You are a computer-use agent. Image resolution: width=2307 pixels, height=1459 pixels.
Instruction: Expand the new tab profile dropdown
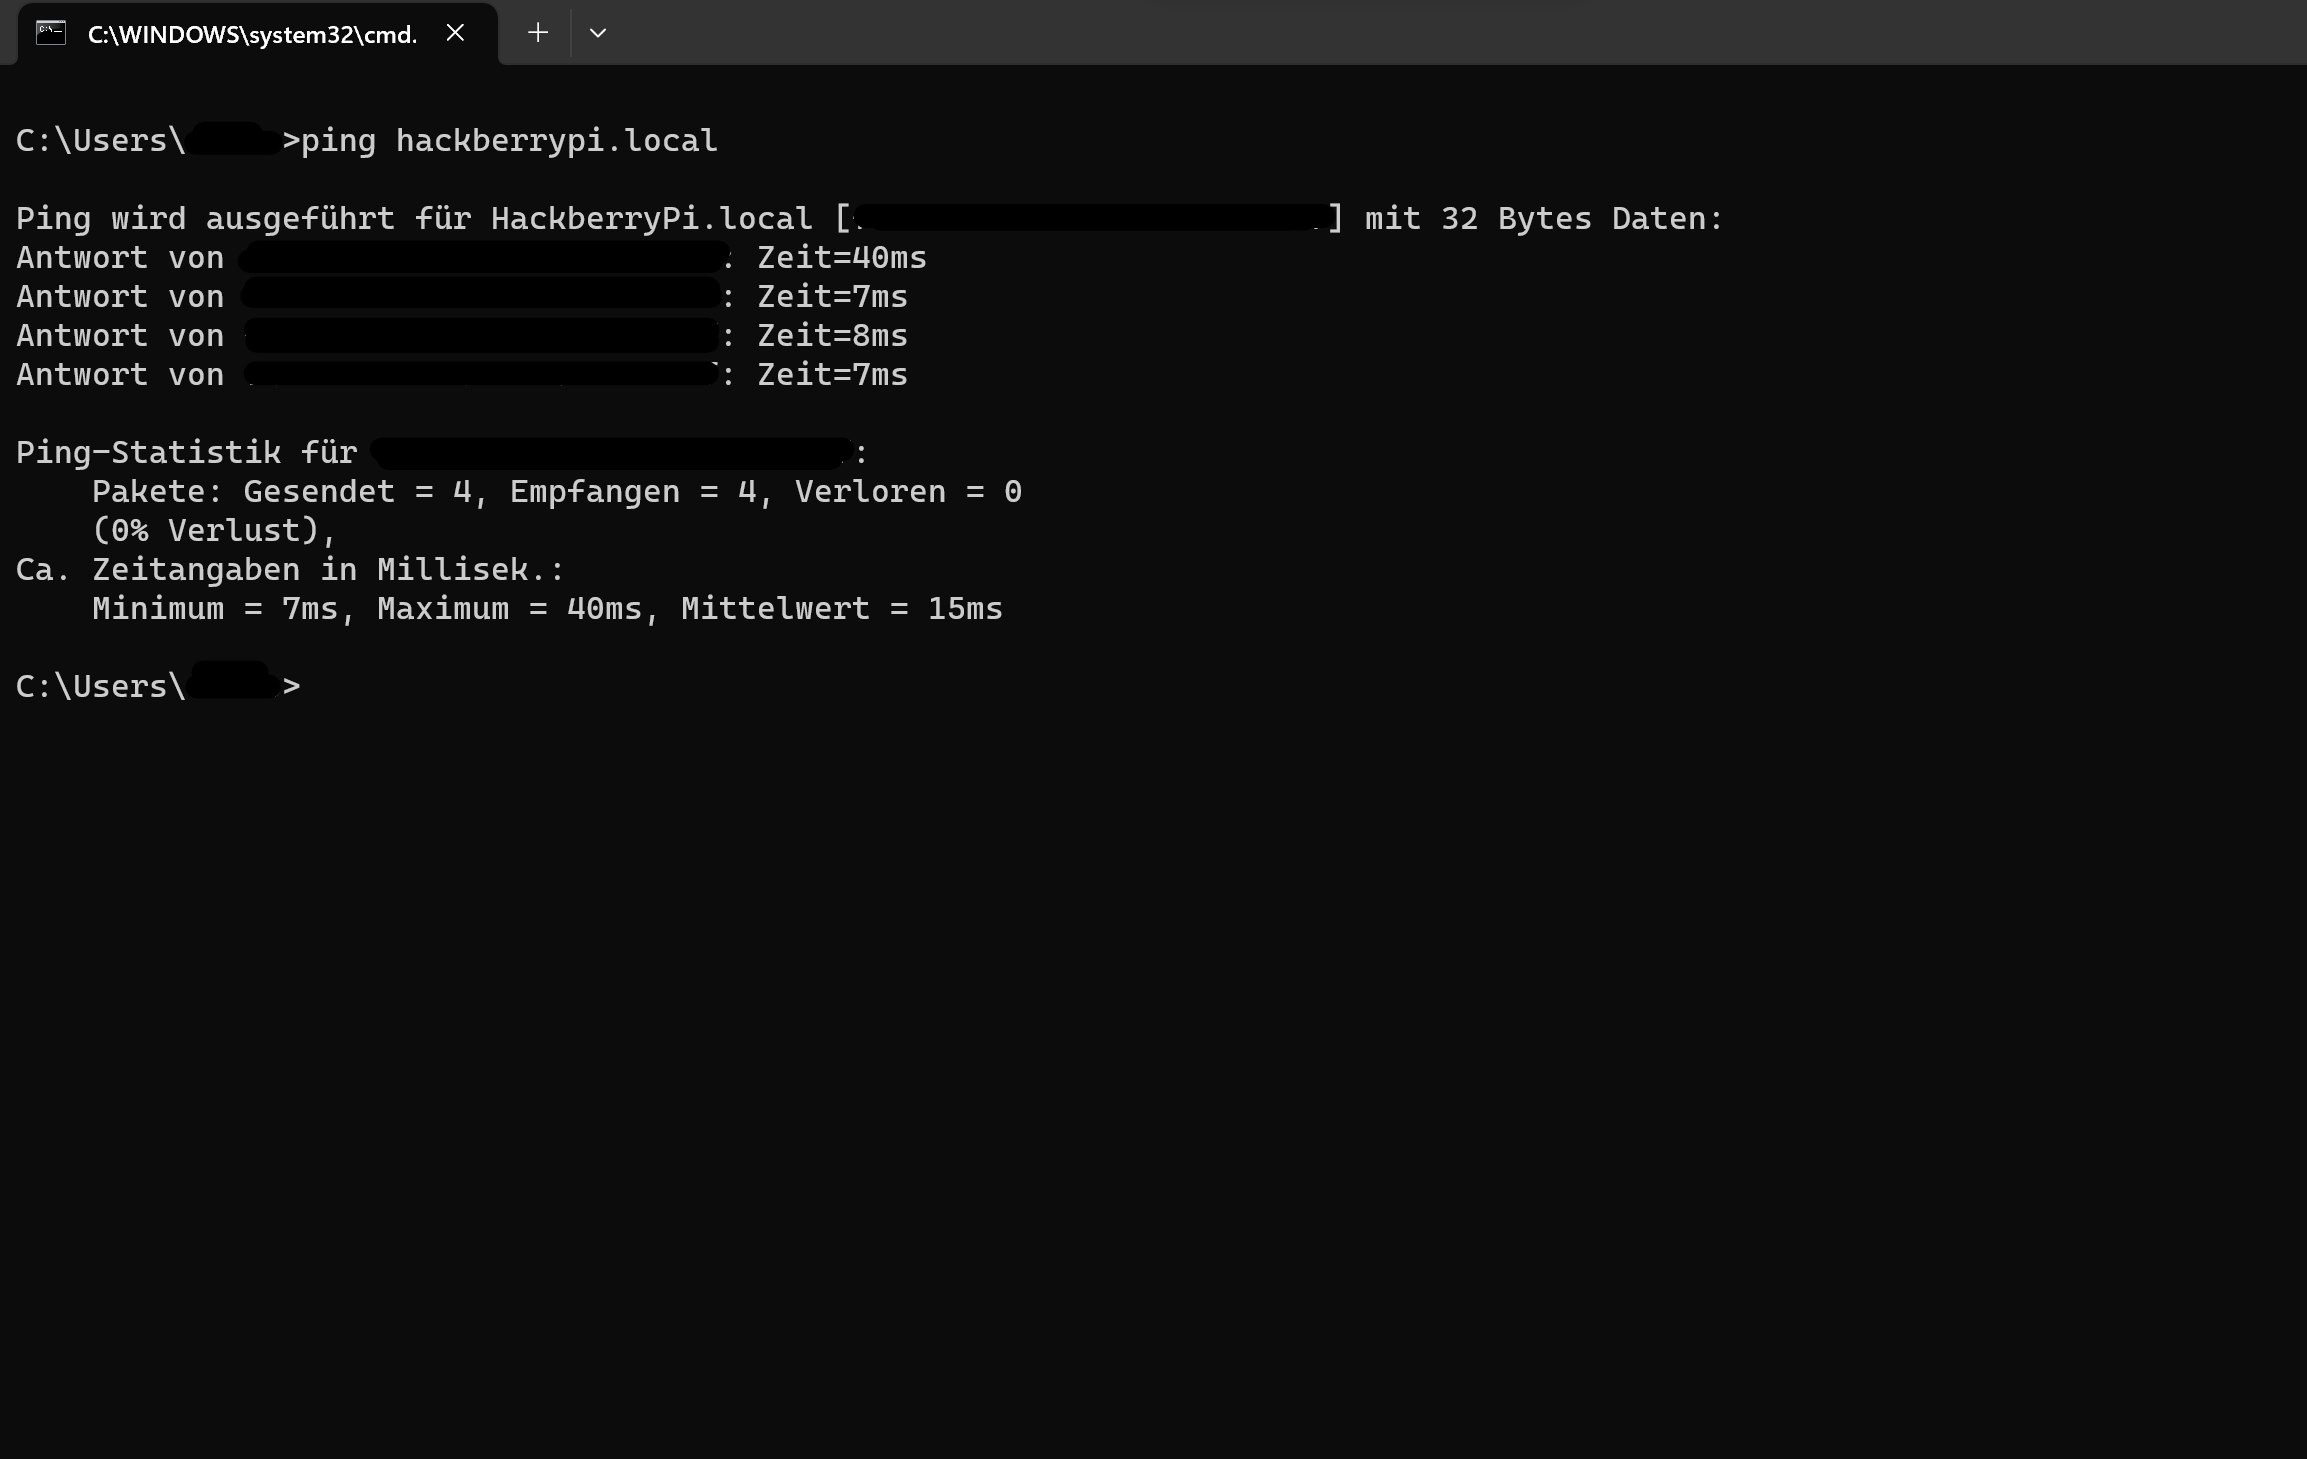598,33
